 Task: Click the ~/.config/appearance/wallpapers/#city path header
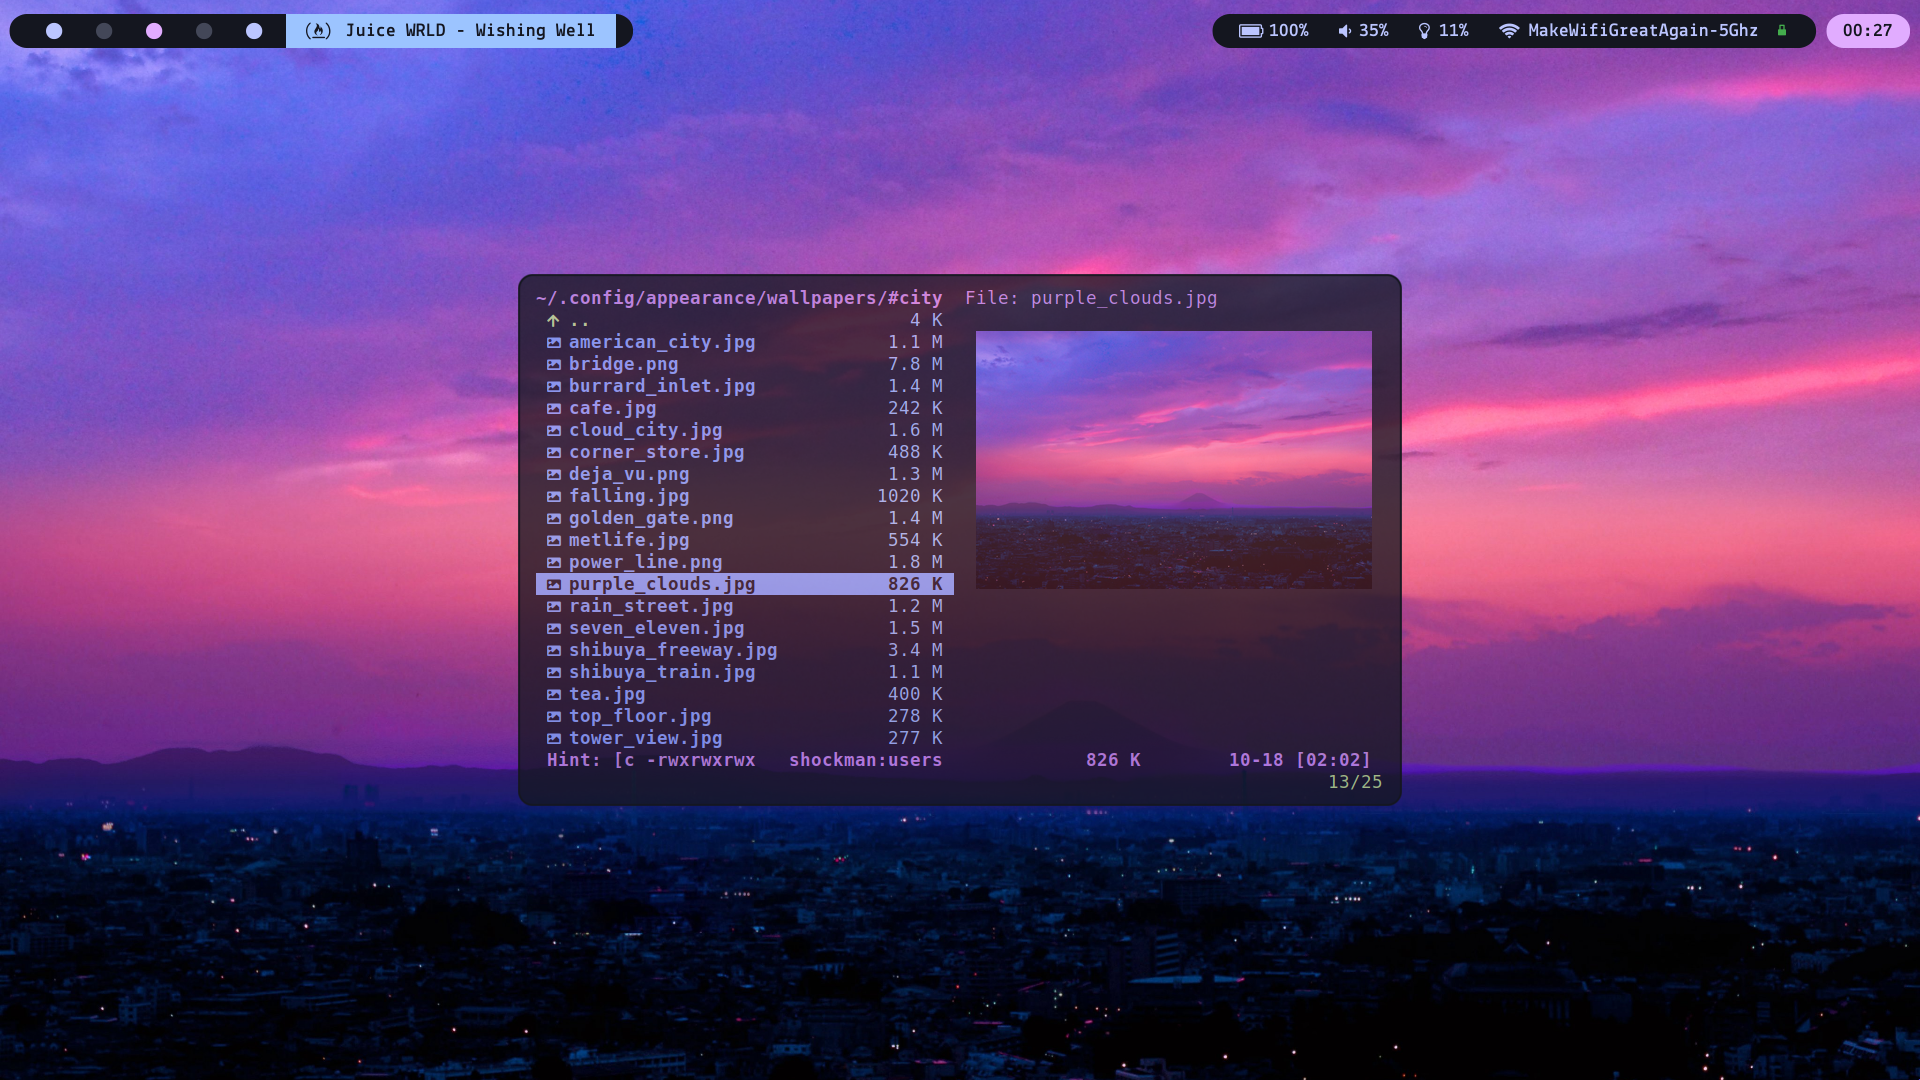(739, 298)
